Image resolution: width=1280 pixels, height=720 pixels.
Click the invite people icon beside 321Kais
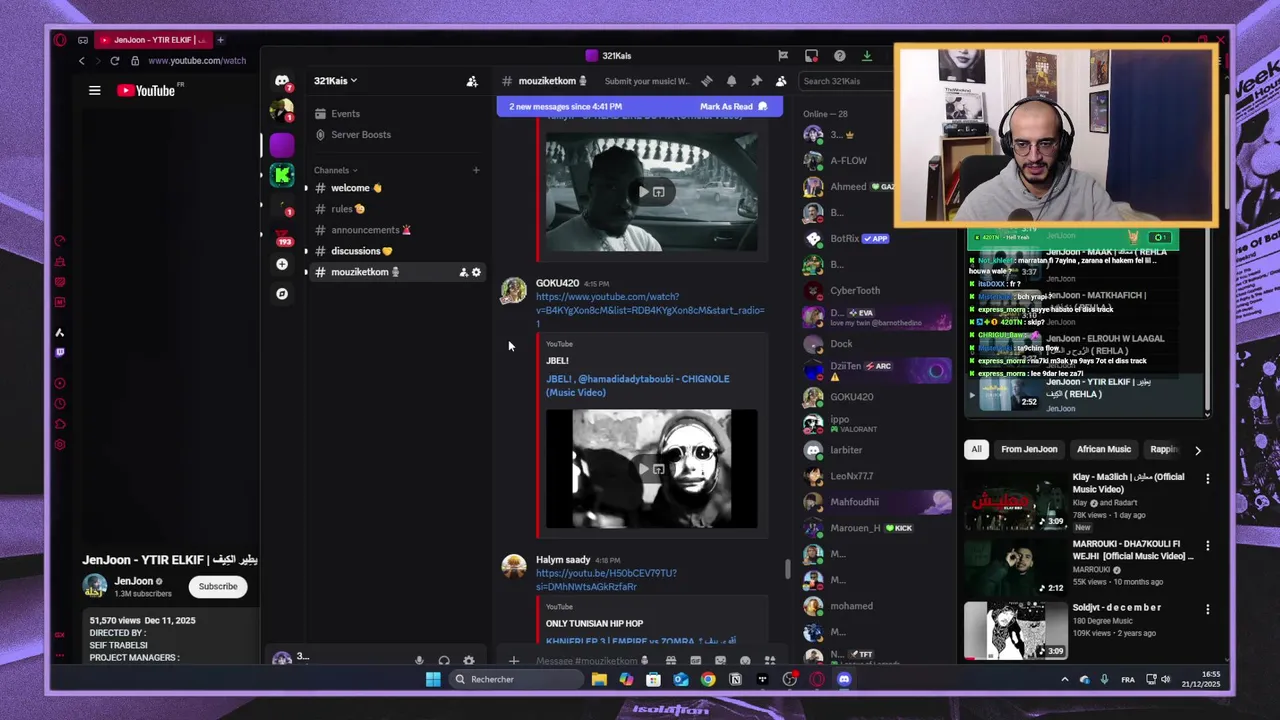(x=472, y=81)
